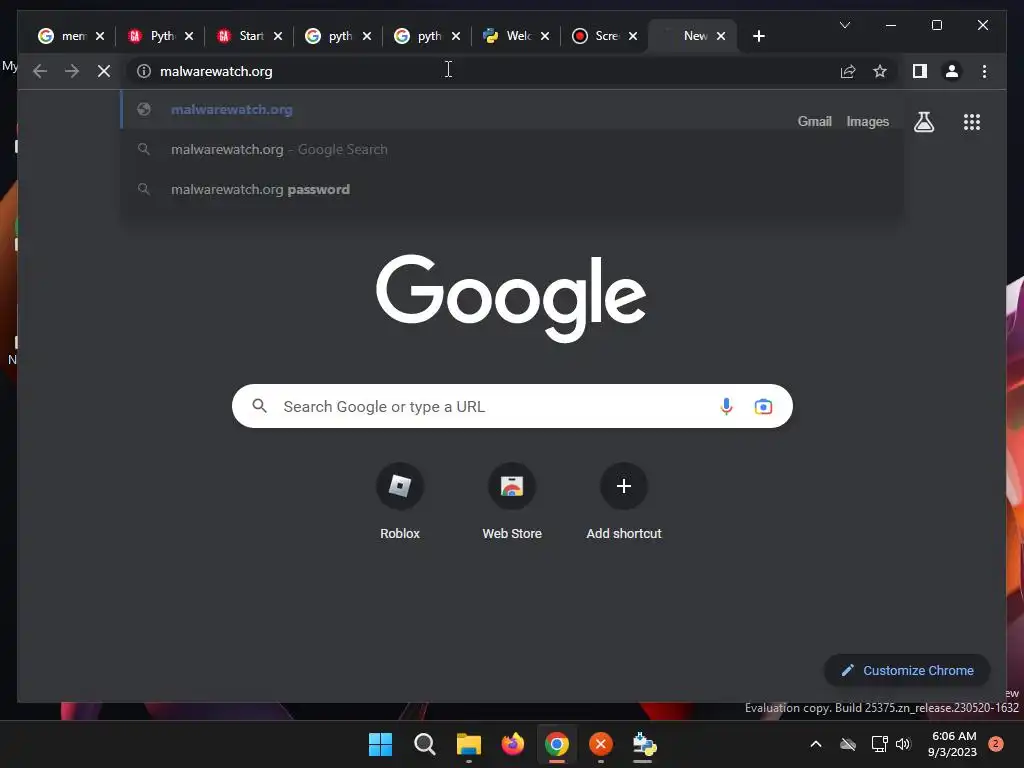
Task: Search by voice microphone icon
Action: click(x=726, y=406)
